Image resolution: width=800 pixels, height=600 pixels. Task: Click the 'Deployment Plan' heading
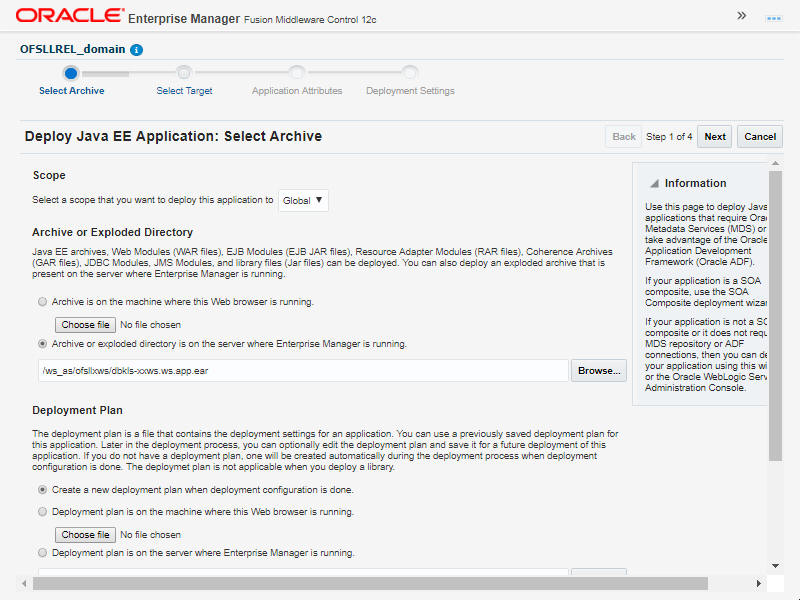[x=77, y=410]
